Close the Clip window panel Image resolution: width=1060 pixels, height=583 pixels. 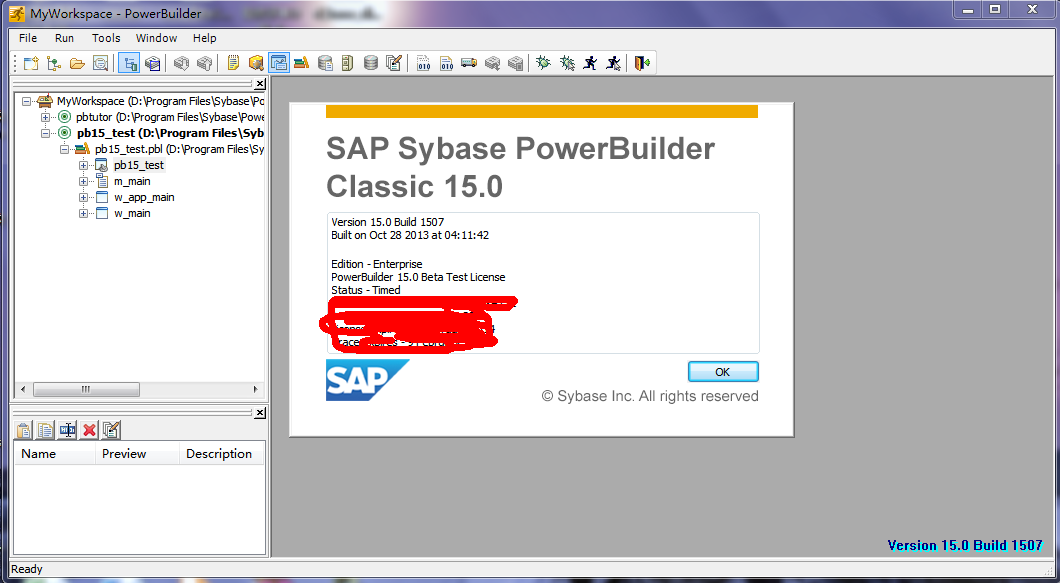260,413
